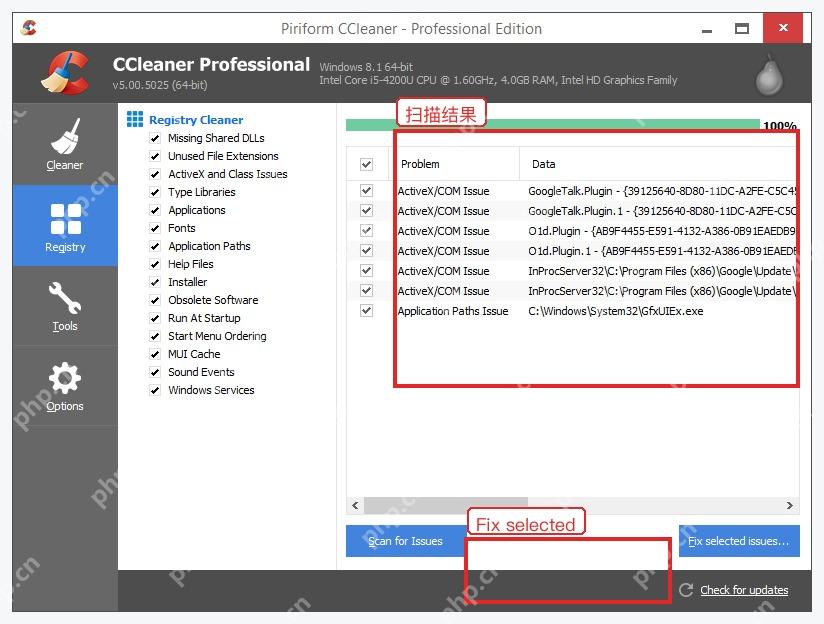The height and width of the screenshot is (624, 824).
Task: Toggle Sound Events checkbox
Action: pyautogui.click(x=155, y=372)
